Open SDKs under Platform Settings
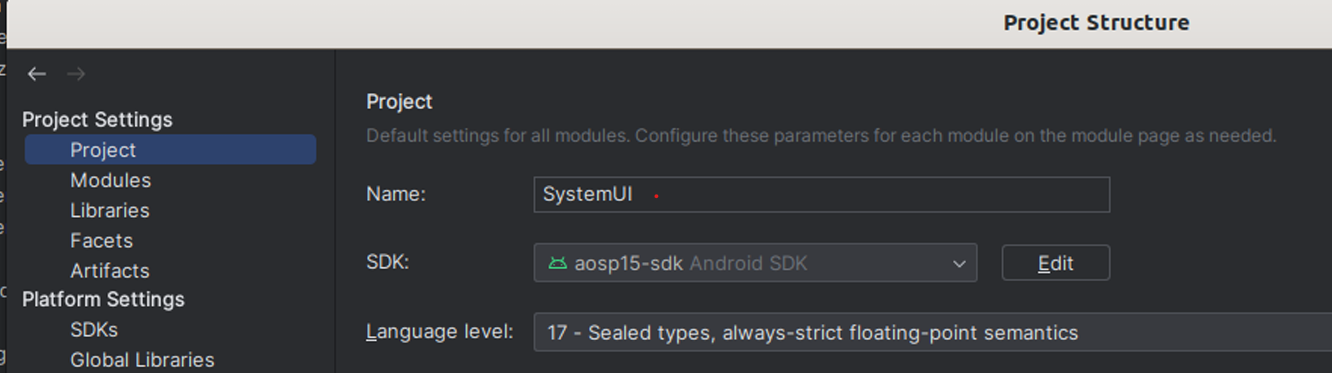This screenshot has height=373, width=1332. tap(94, 329)
